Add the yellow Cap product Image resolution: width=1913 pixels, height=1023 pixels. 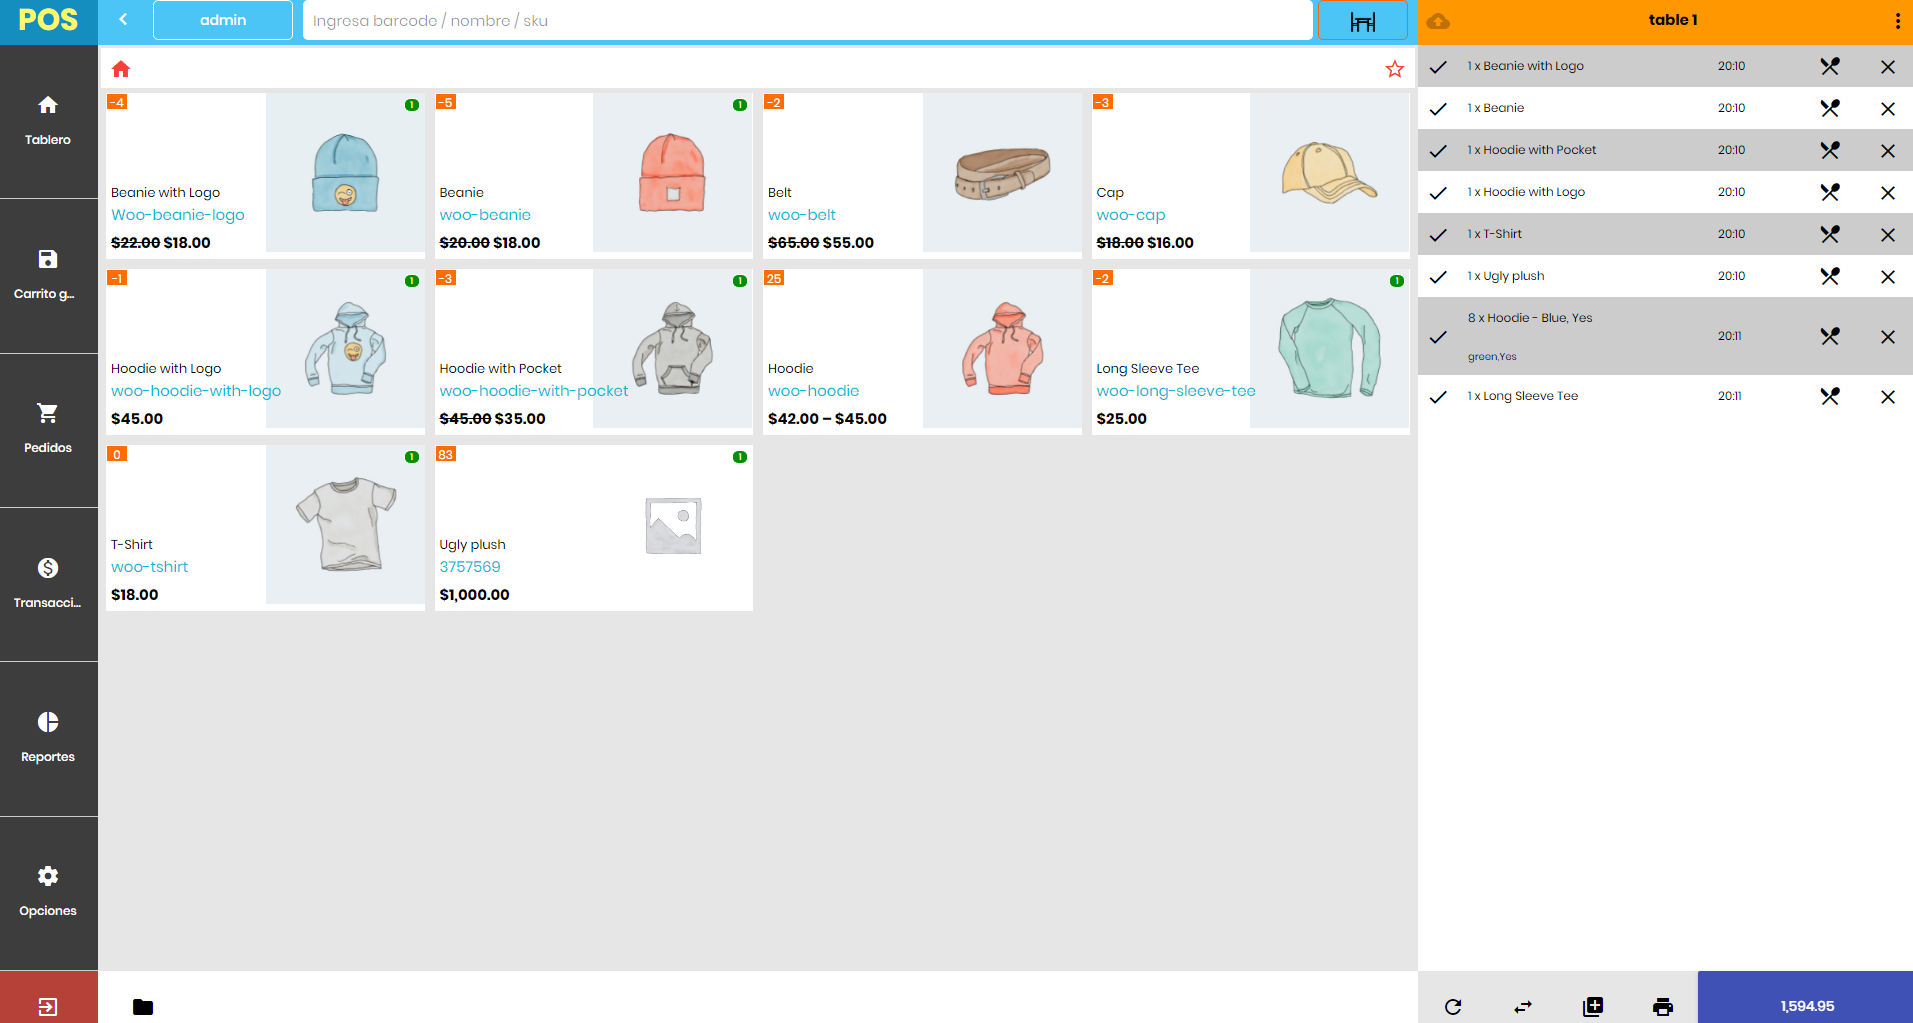coord(1251,176)
